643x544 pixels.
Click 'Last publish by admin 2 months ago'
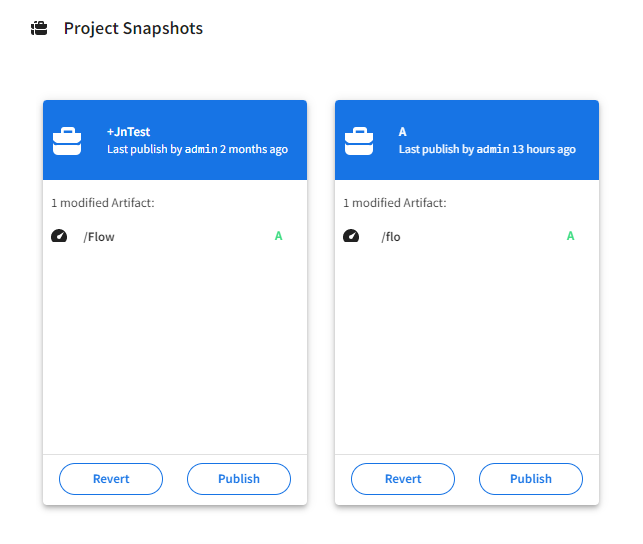(197, 149)
